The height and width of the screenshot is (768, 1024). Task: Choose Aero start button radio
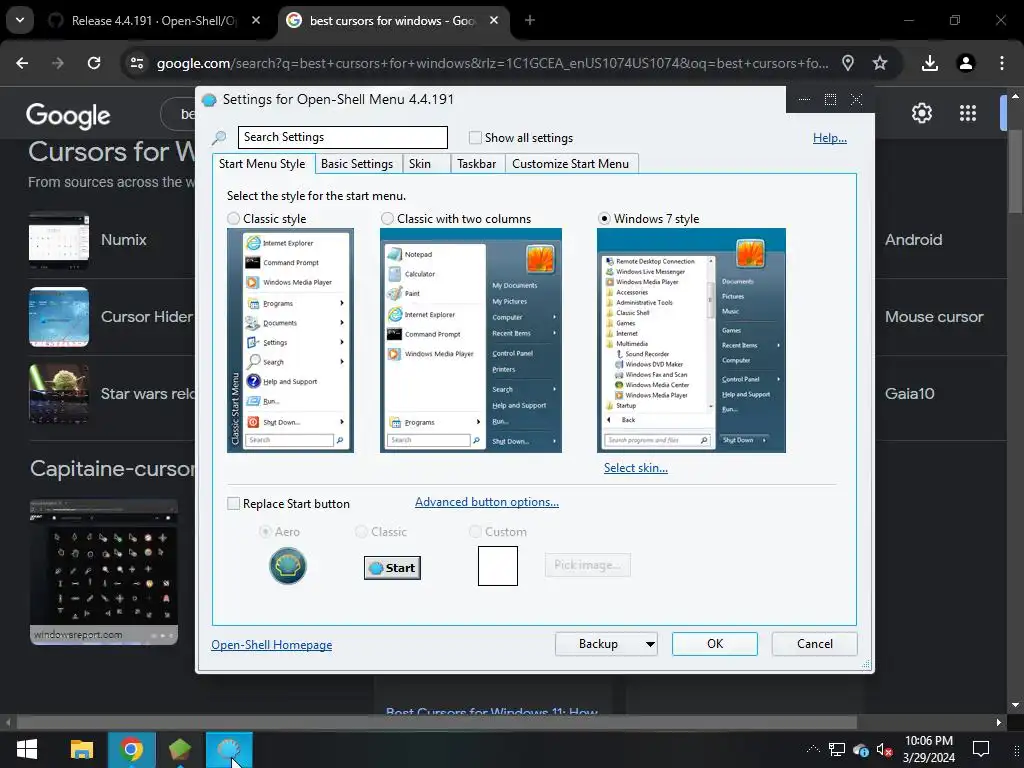pos(265,532)
